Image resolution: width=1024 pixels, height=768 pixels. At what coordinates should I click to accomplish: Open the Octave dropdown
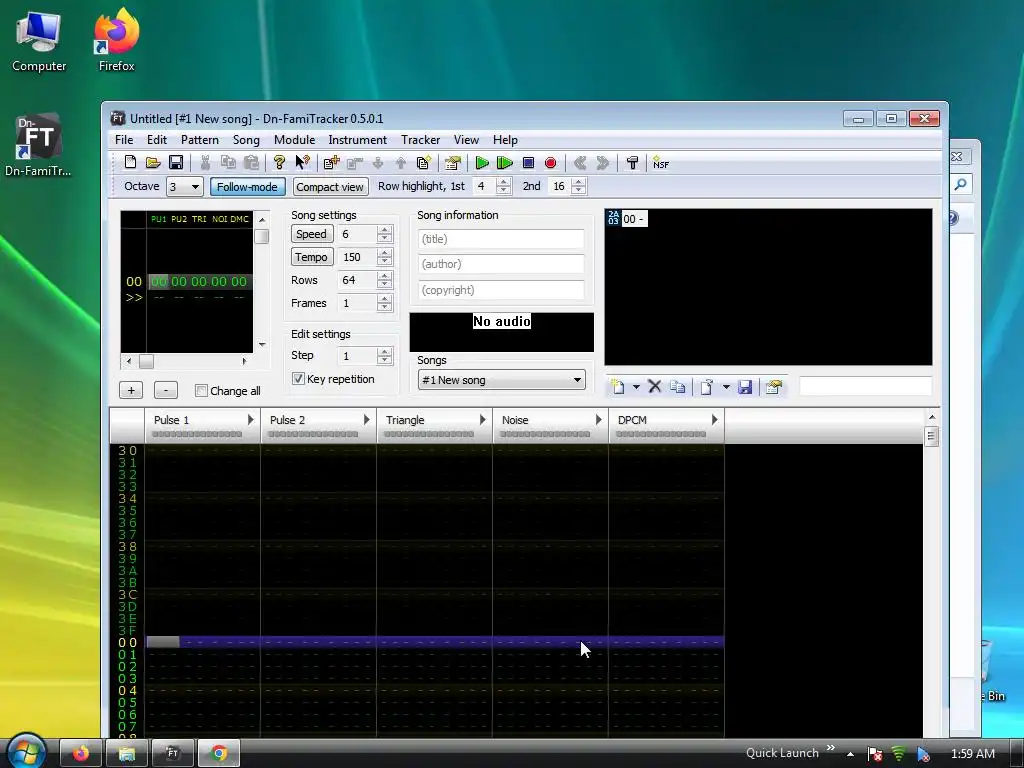[x=185, y=187]
